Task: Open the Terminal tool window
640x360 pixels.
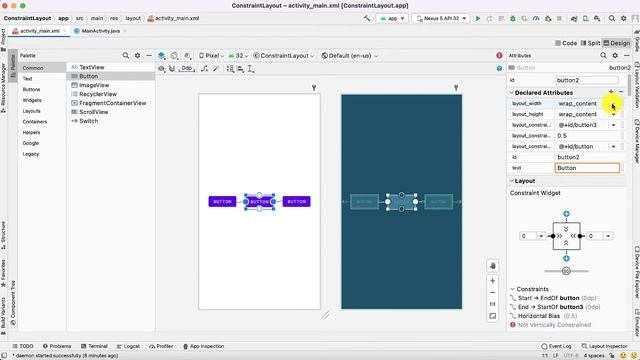Action: [x=94, y=346]
